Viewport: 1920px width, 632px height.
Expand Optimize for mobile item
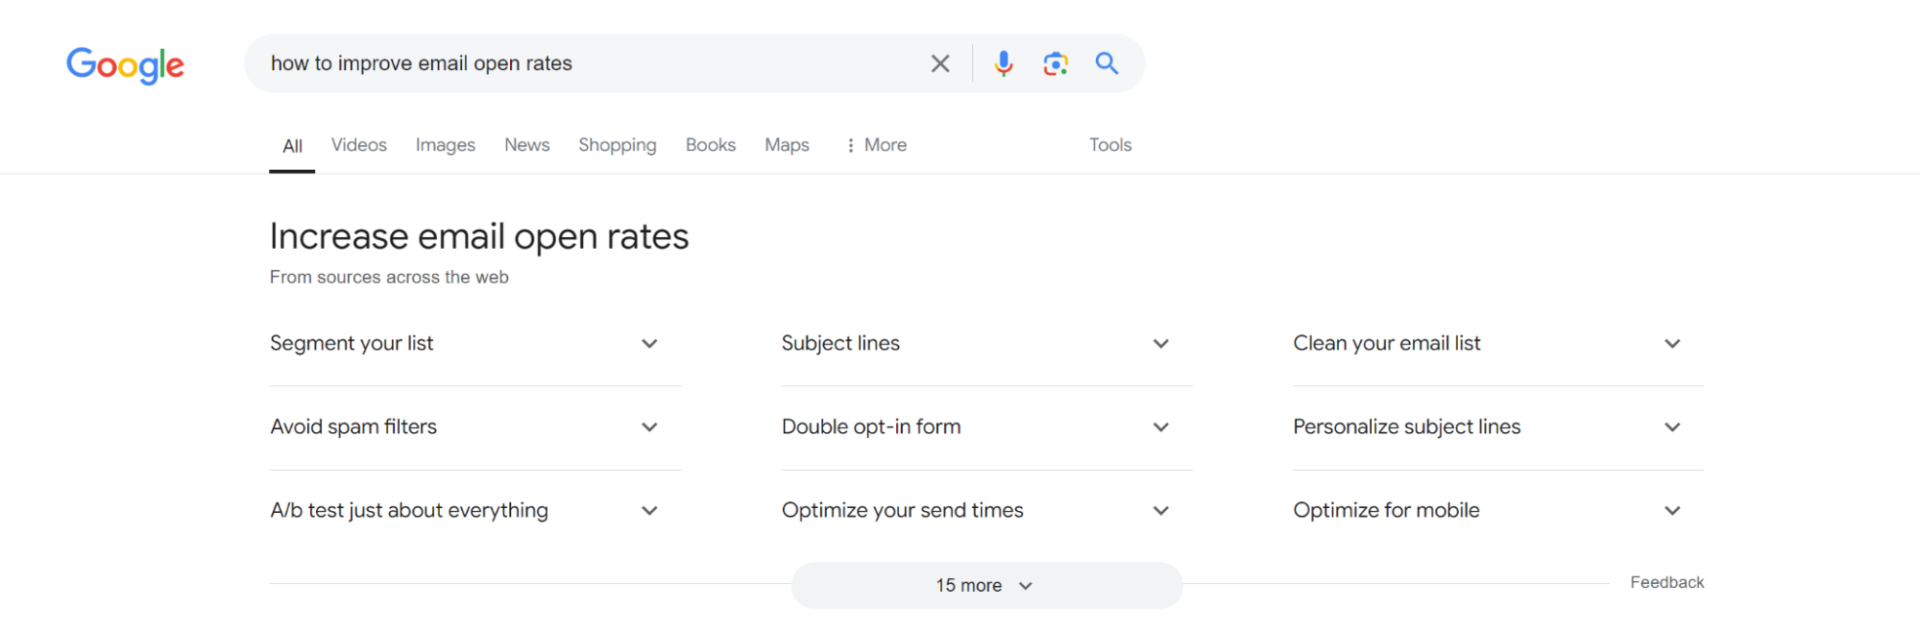pyautogui.click(x=1498, y=511)
